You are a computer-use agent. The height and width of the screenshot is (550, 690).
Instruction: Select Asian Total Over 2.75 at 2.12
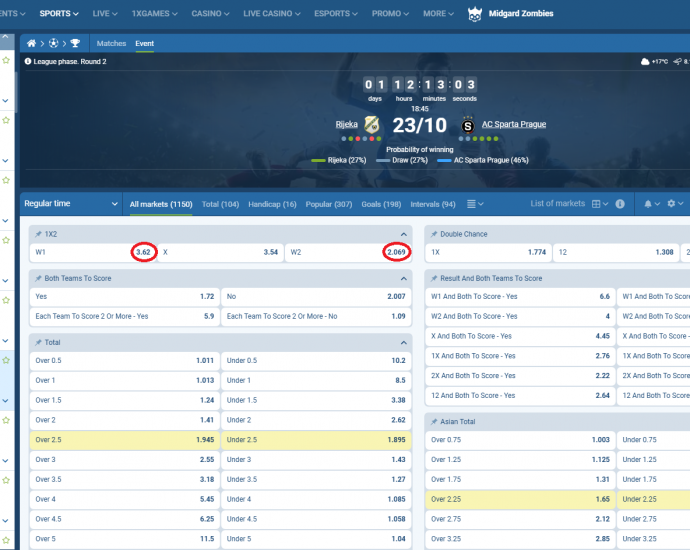tap(520, 519)
